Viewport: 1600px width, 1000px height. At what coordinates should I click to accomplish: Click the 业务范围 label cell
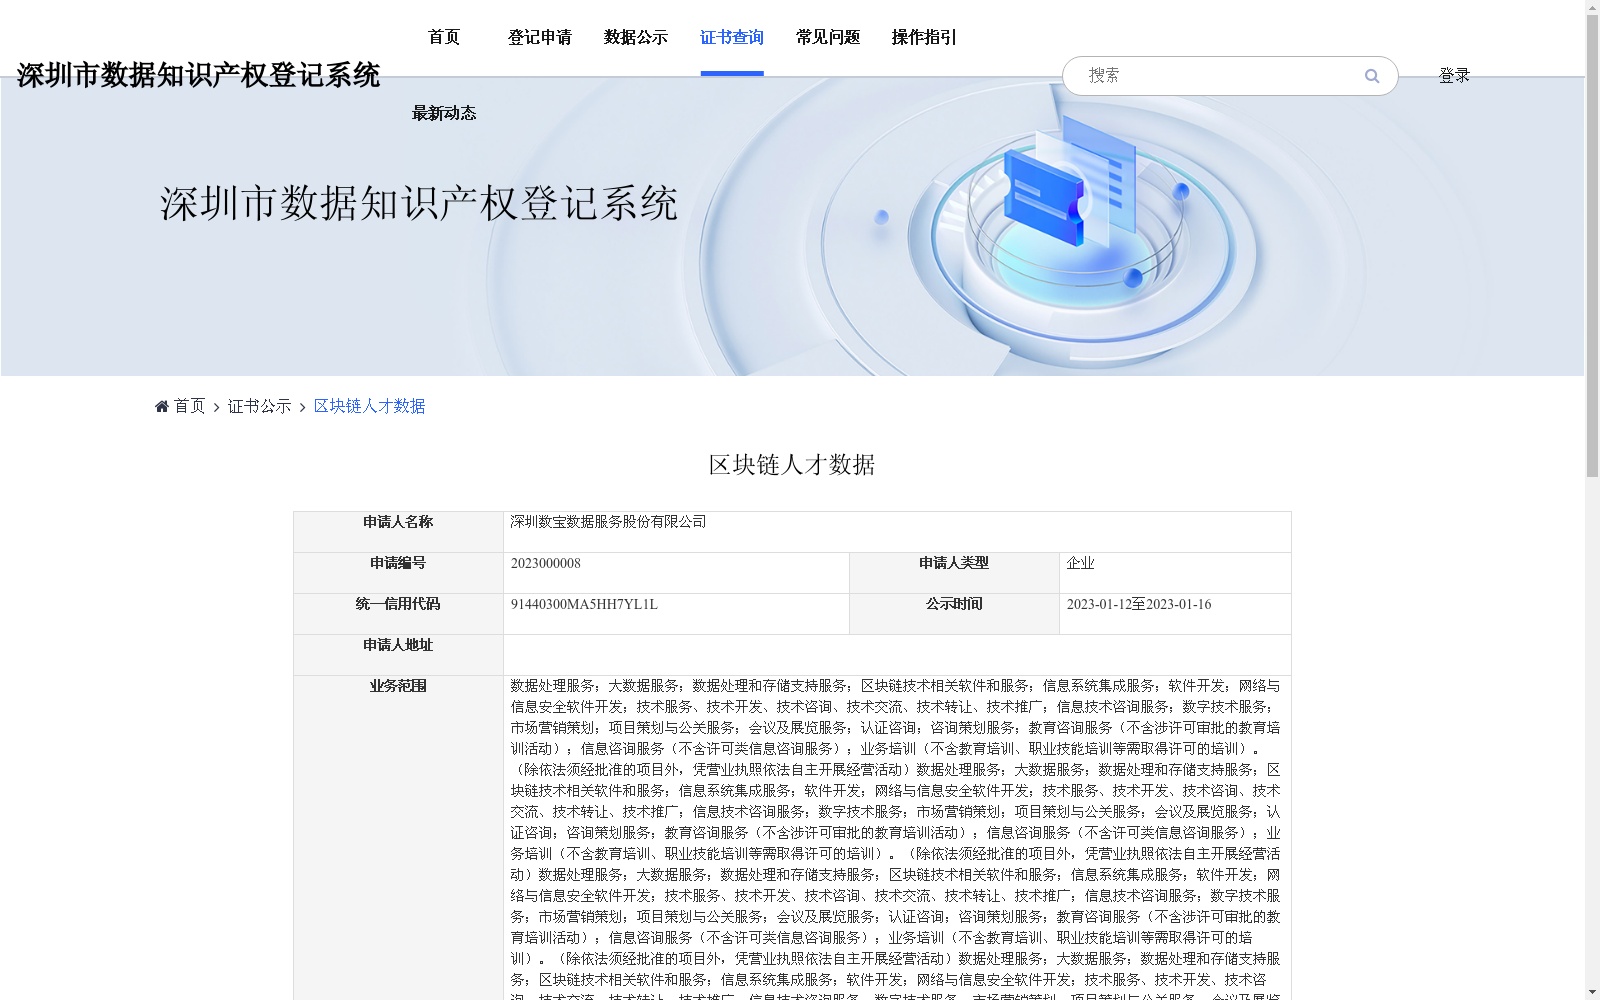[x=398, y=838]
